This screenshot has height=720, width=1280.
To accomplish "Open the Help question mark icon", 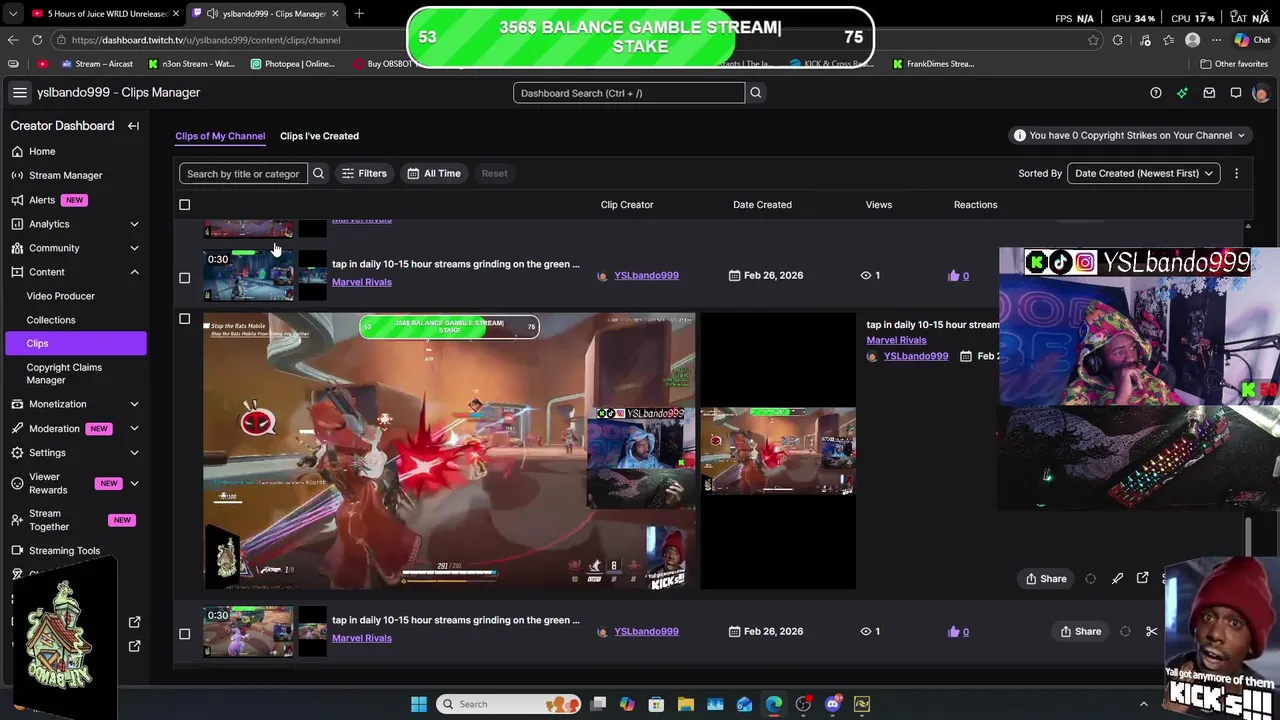I will 1156,93.
